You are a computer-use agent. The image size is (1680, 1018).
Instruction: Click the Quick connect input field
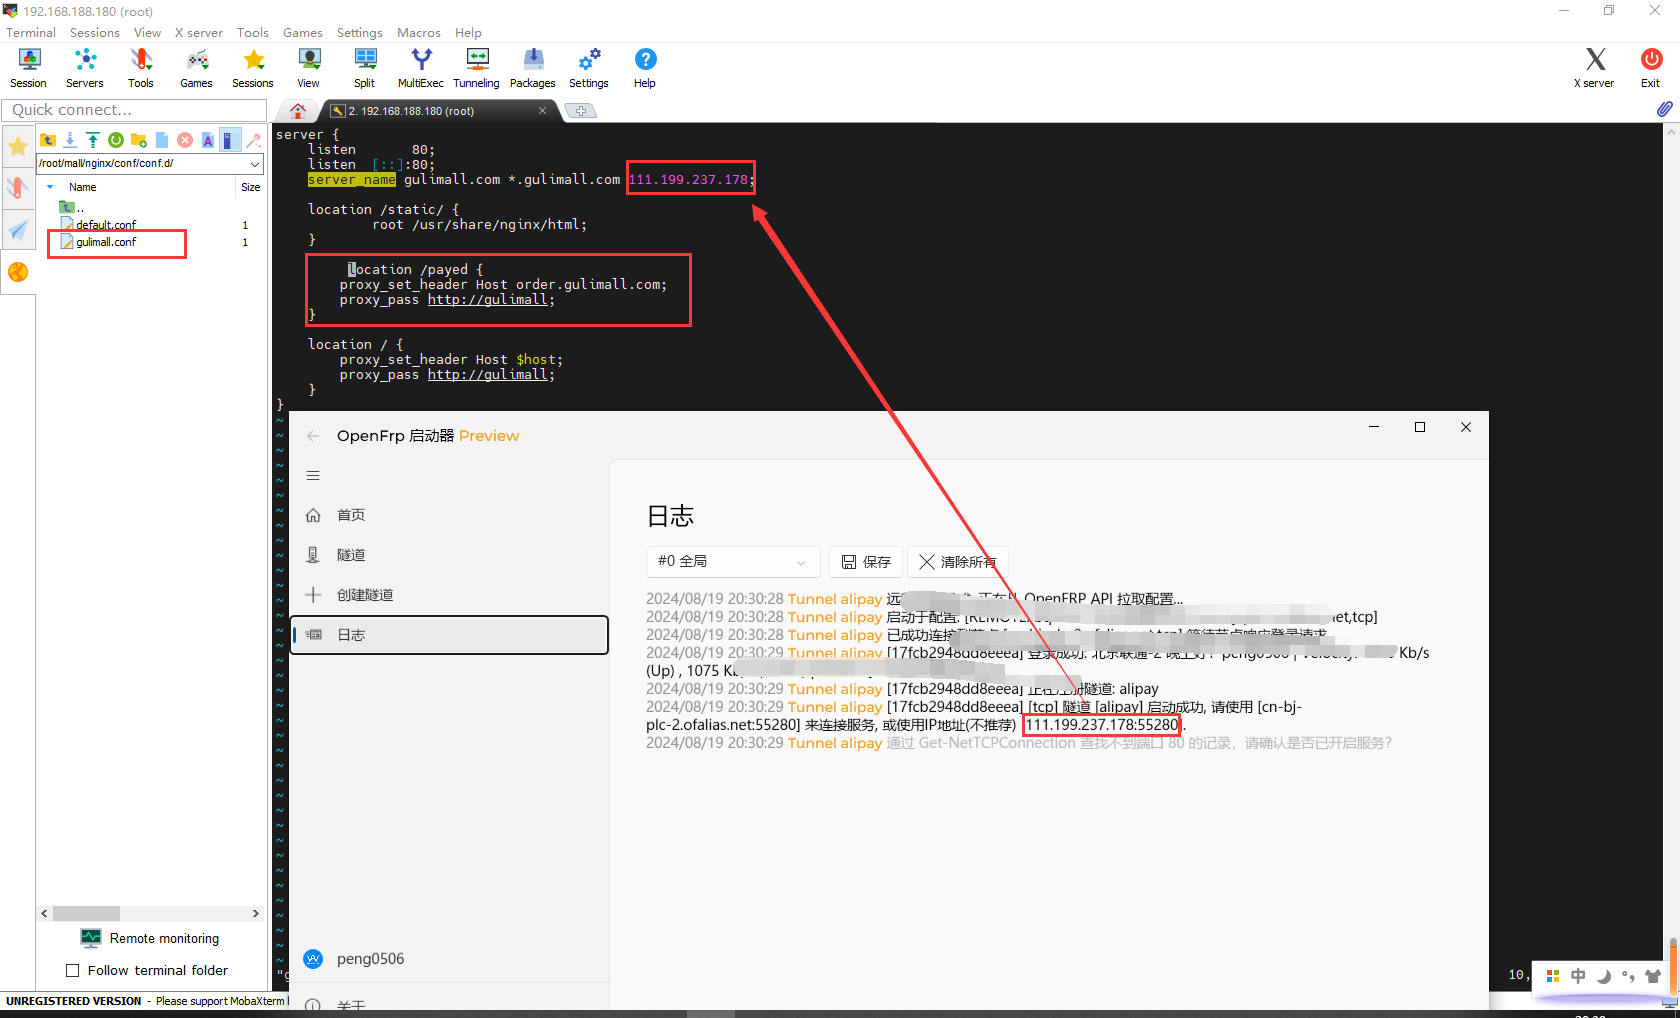(134, 110)
